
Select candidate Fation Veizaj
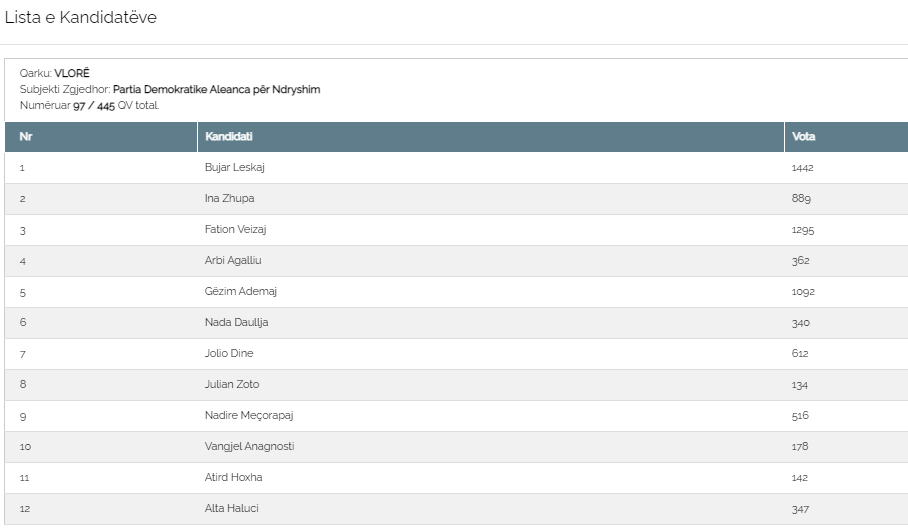(x=235, y=229)
